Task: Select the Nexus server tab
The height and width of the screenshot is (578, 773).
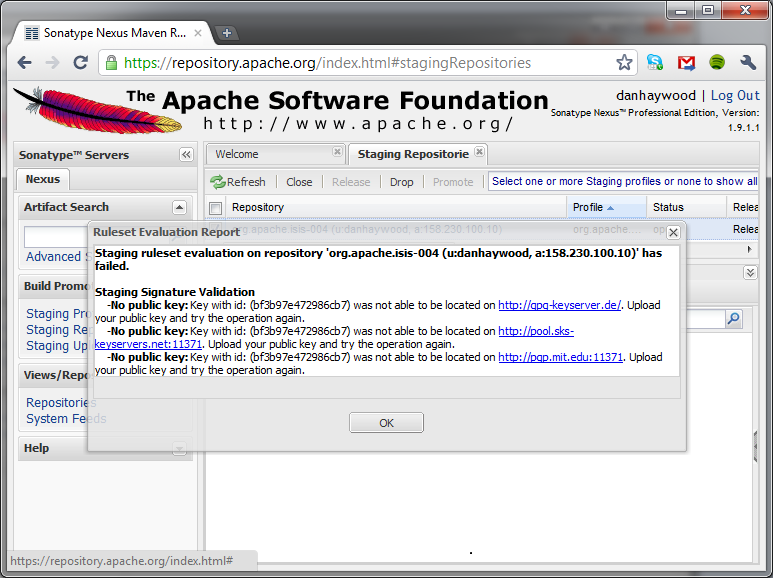Action: click(x=42, y=179)
